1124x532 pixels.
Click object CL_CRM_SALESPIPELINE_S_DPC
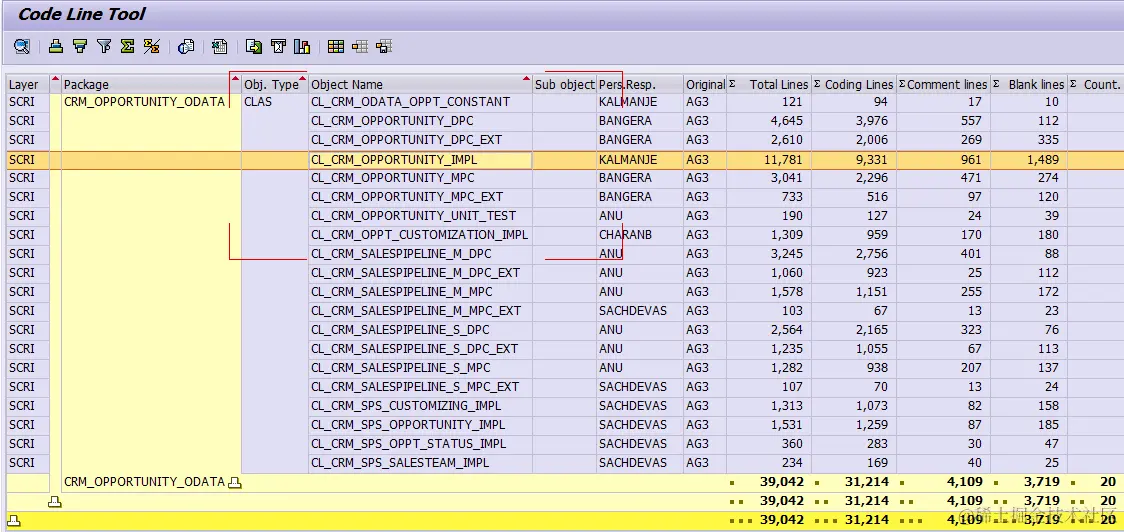420,330
